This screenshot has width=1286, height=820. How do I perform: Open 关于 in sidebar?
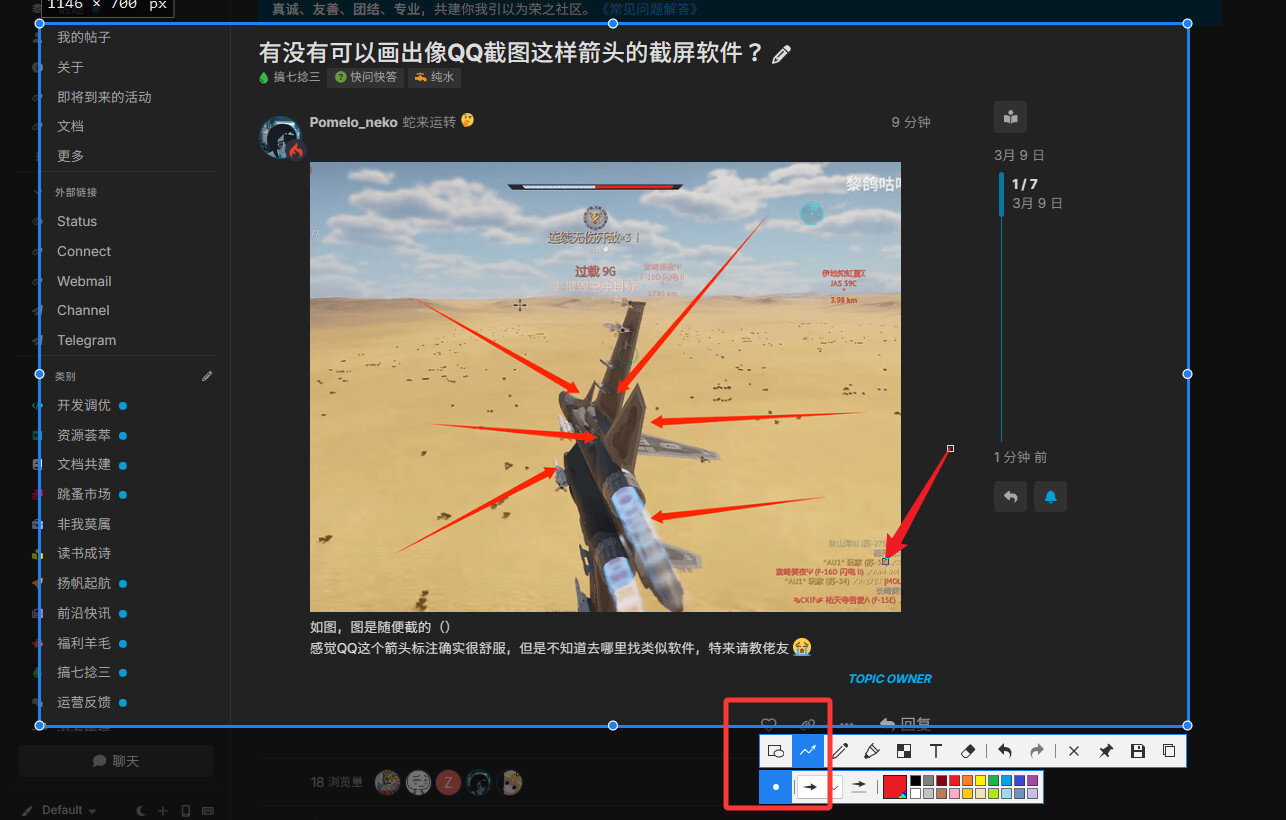pos(71,67)
